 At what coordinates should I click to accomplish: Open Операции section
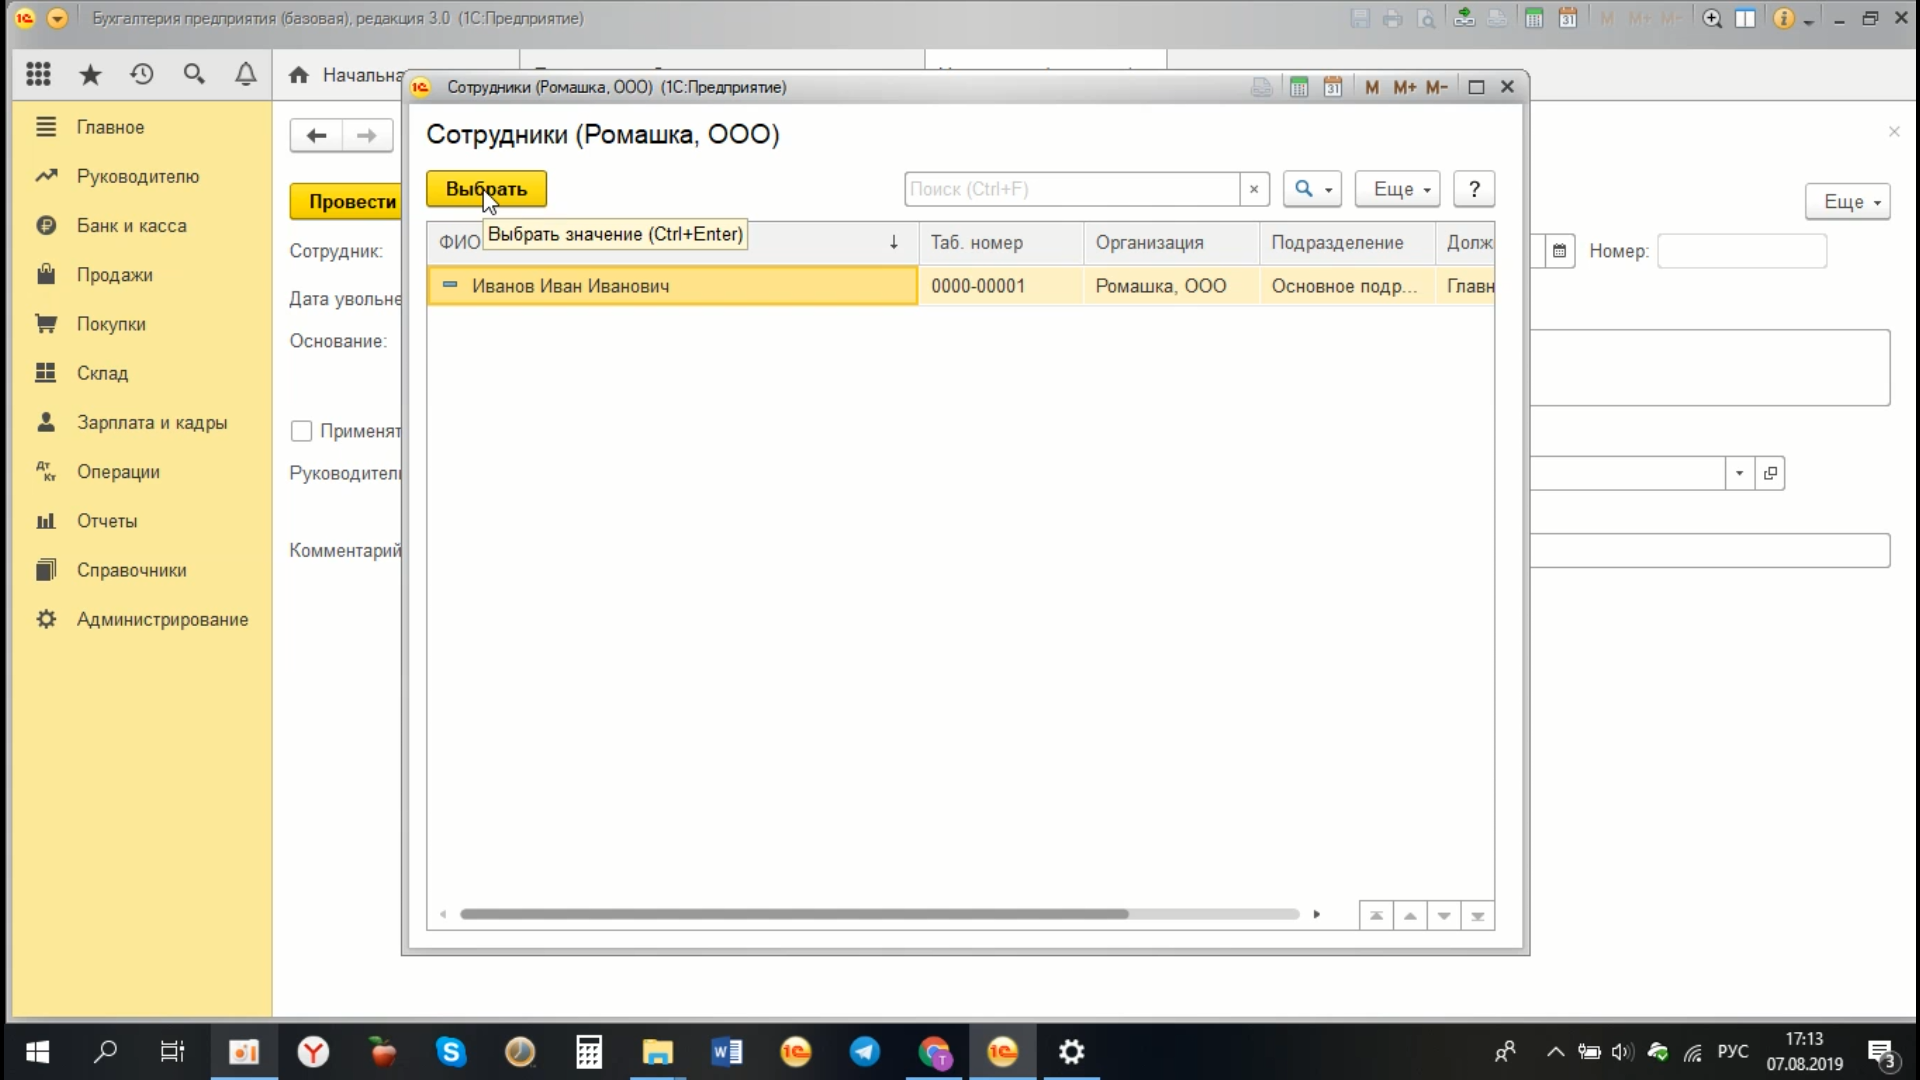pos(118,472)
